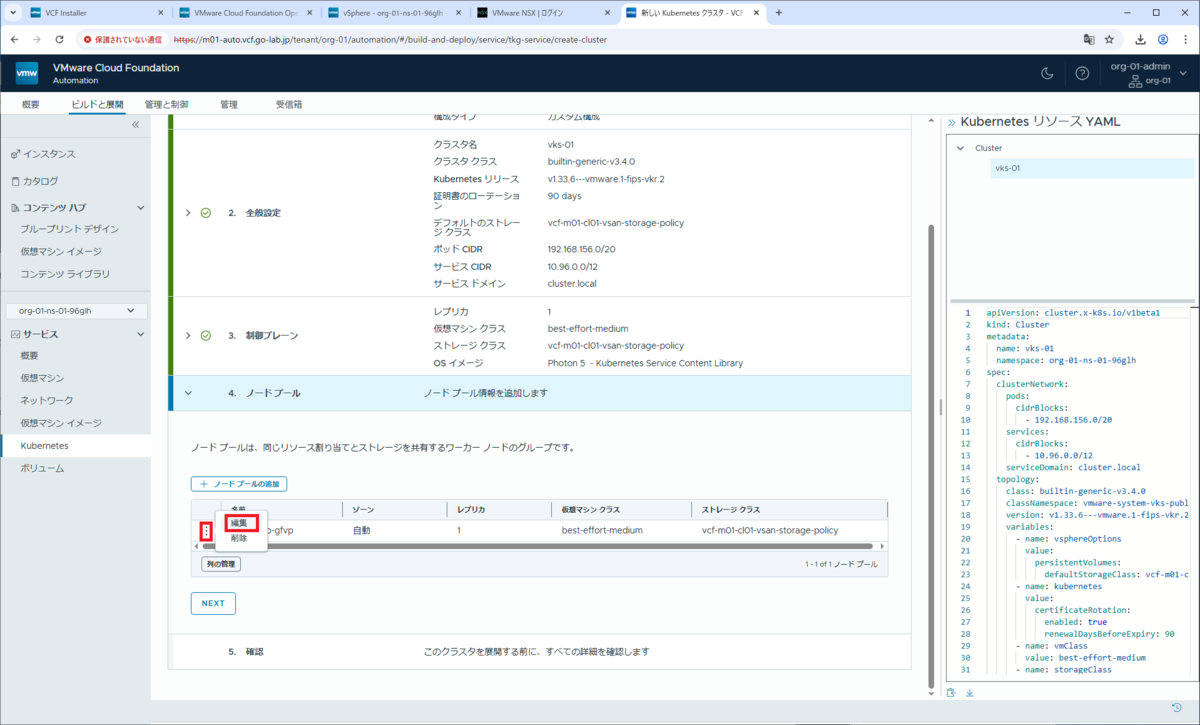This screenshot has width=1200, height=725.
Task: Click the vmw logo
Action: point(27,73)
